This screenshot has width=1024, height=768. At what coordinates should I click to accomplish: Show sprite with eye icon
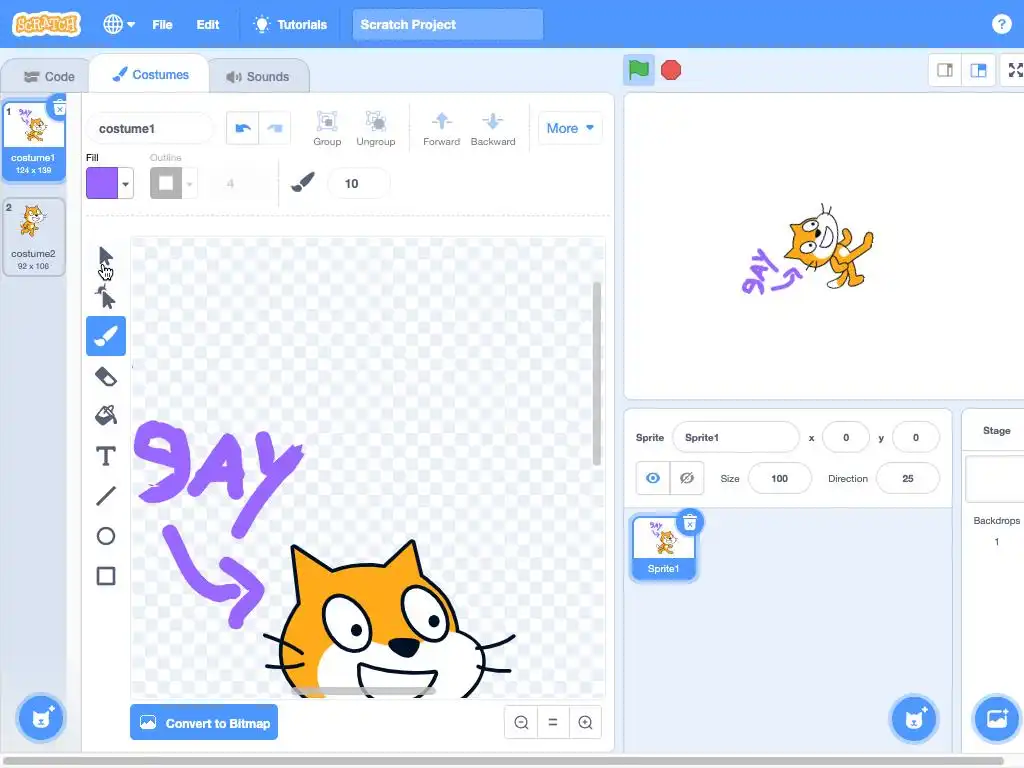652,478
